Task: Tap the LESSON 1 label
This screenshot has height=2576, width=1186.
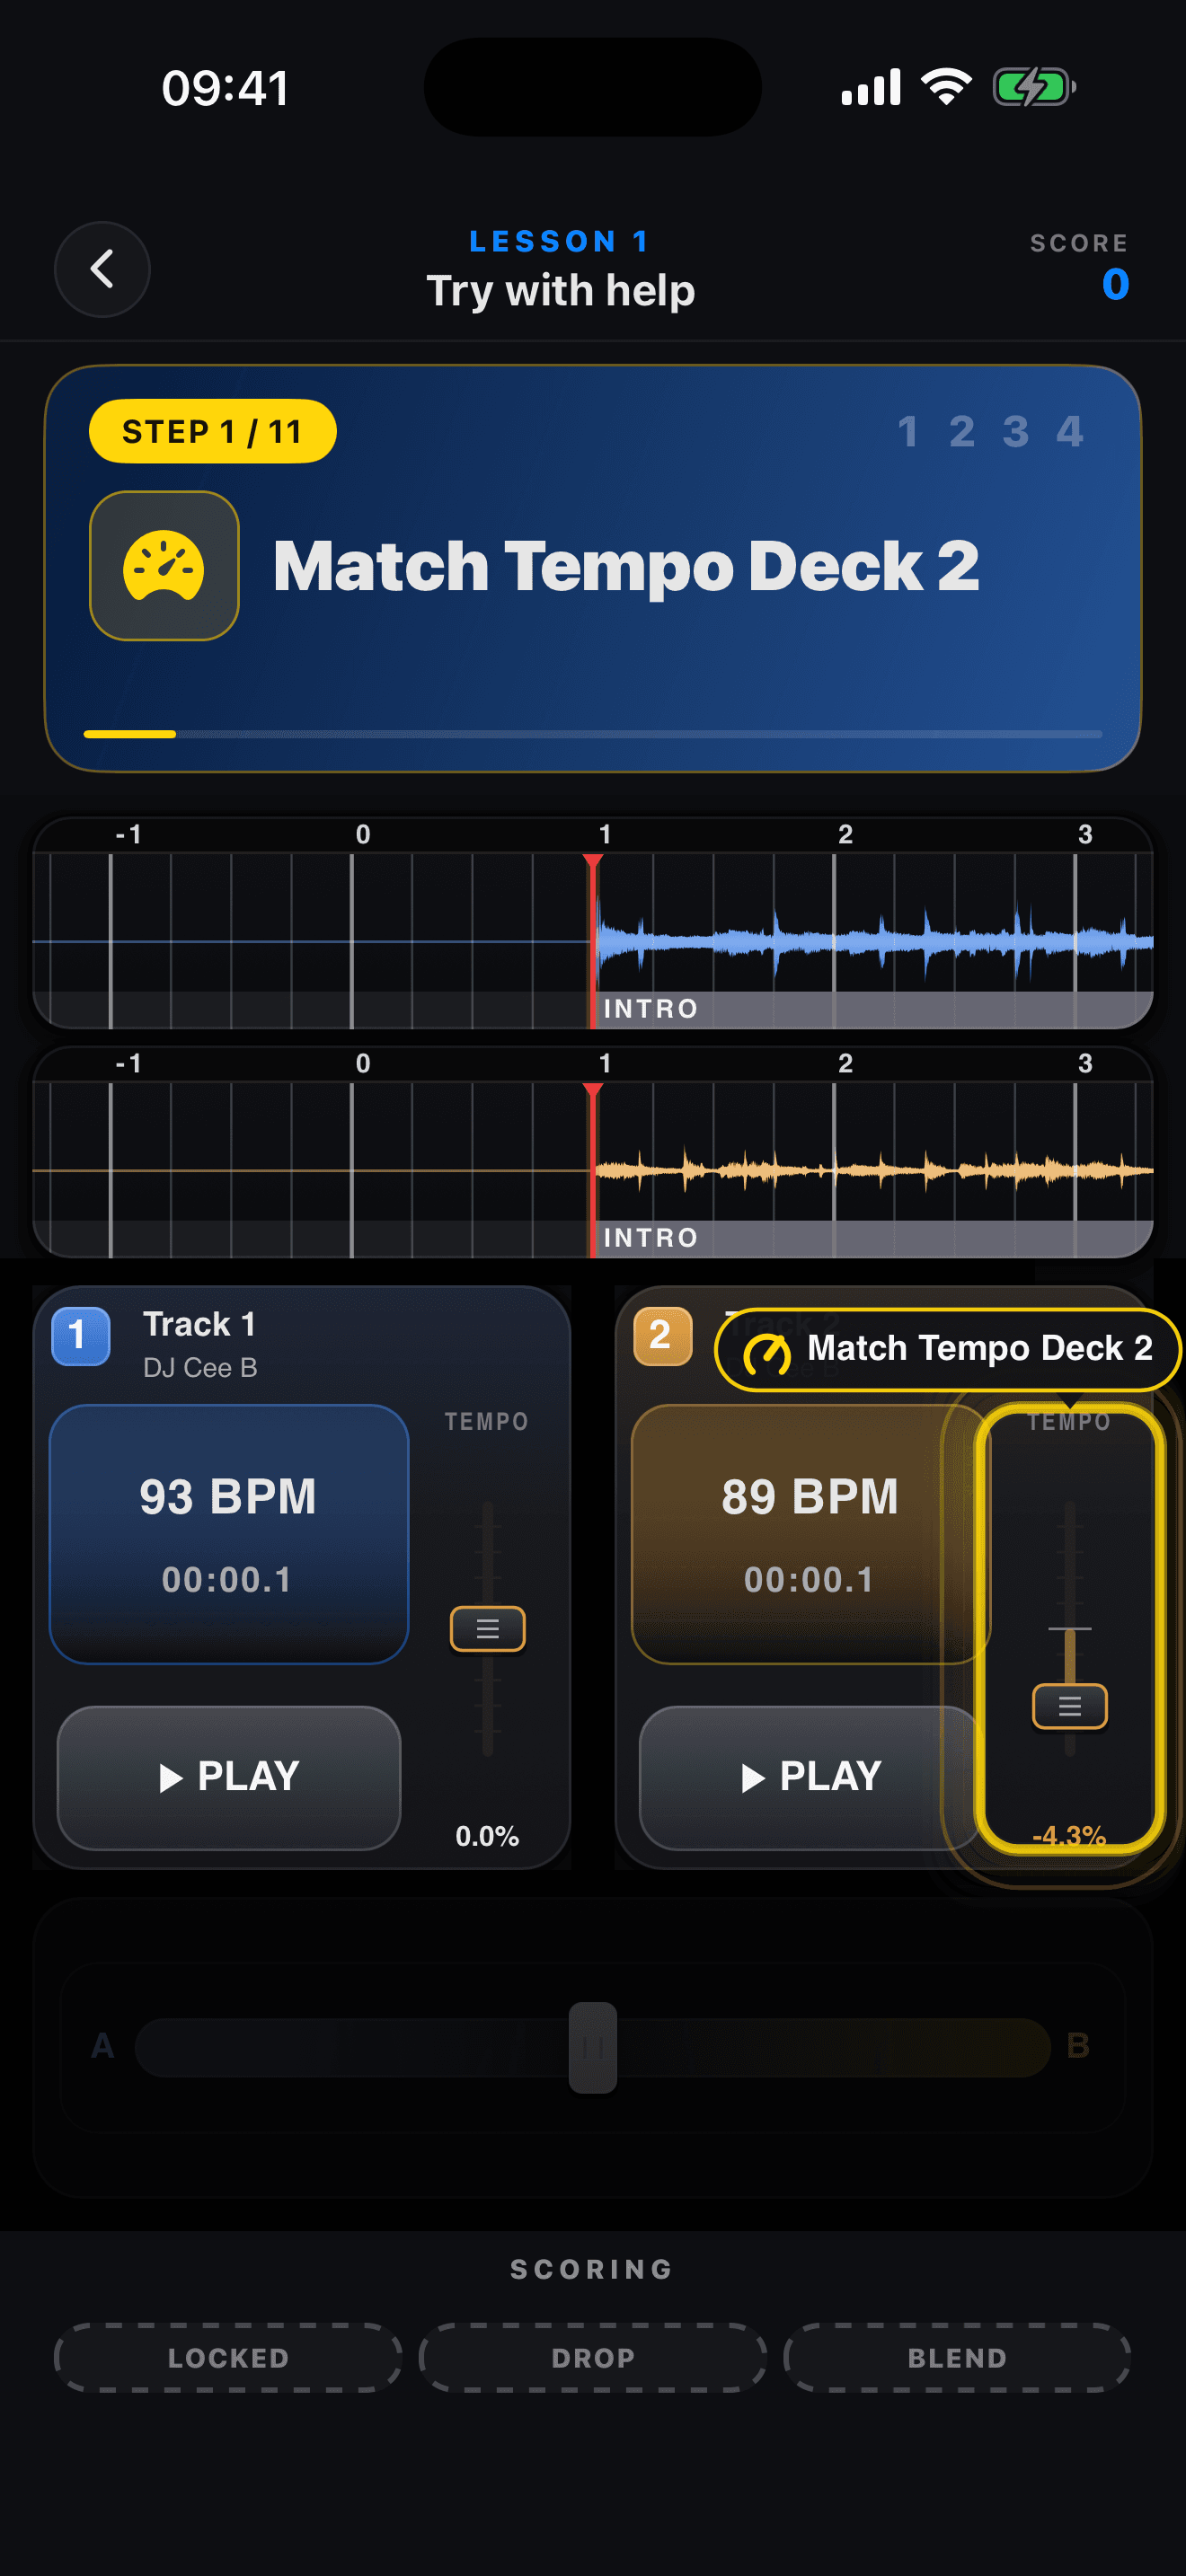Action: click(560, 241)
